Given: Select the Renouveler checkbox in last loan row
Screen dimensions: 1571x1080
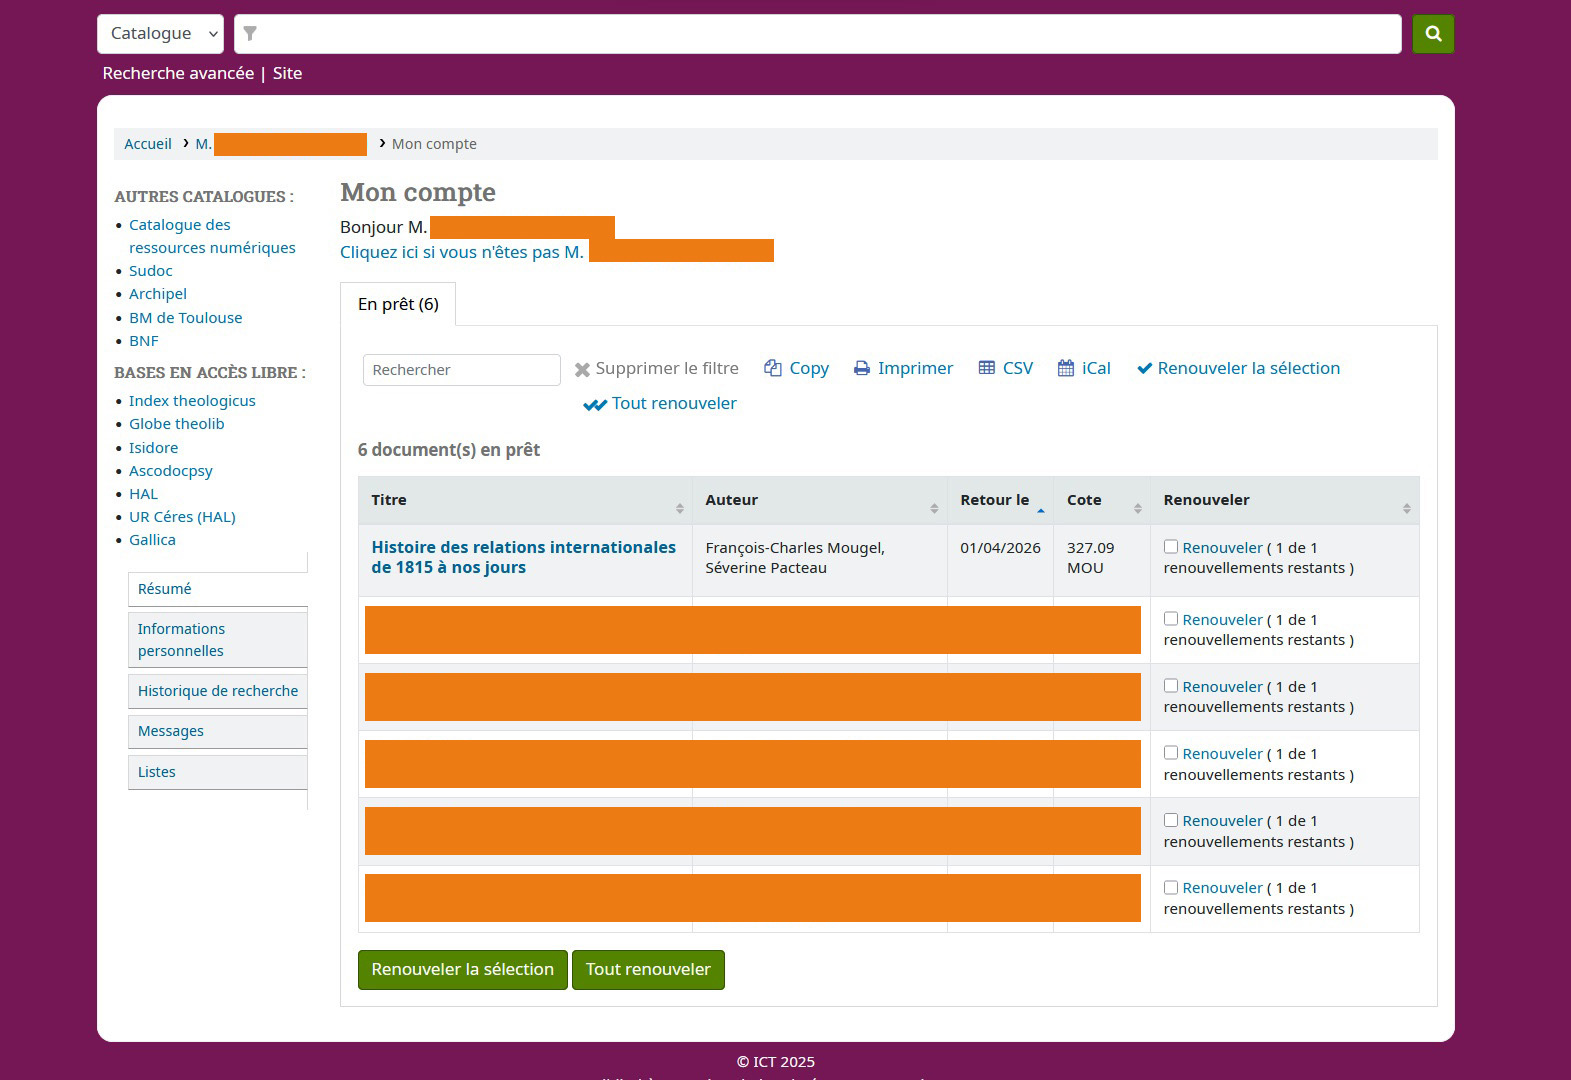Looking at the screenshot, I should [x=1171, y=887].
